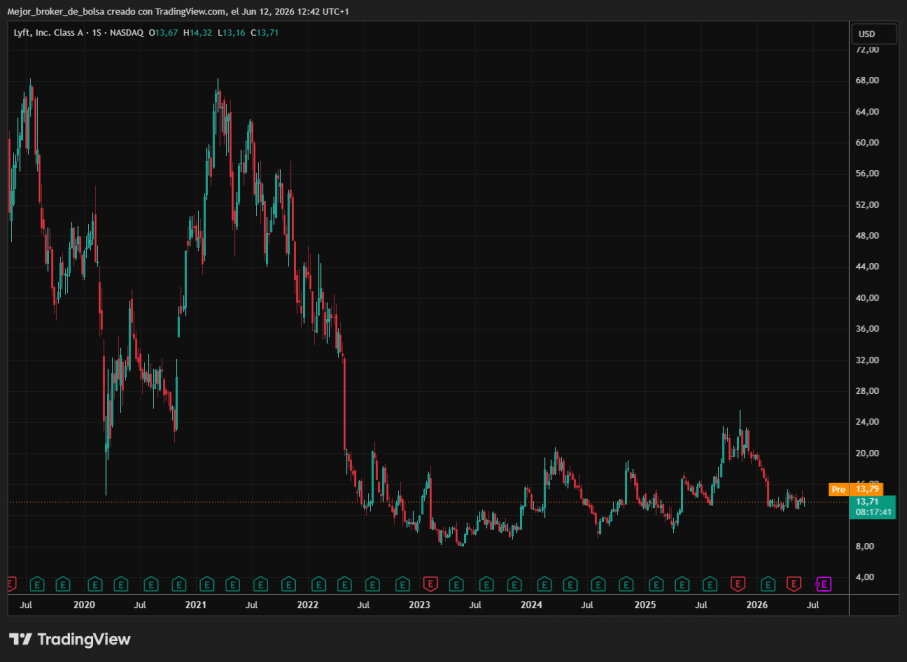Open the February 2024 earnings marker
907x662 pixels.
point(544,584)
